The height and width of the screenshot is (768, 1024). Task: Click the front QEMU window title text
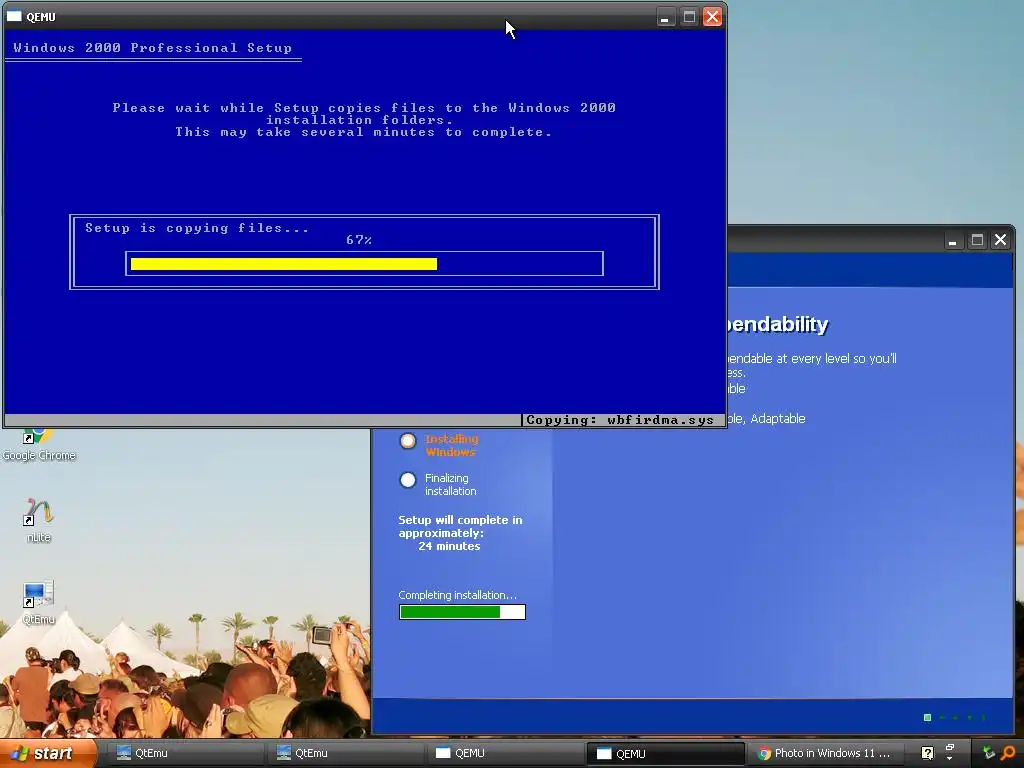[x=41, y=17]
